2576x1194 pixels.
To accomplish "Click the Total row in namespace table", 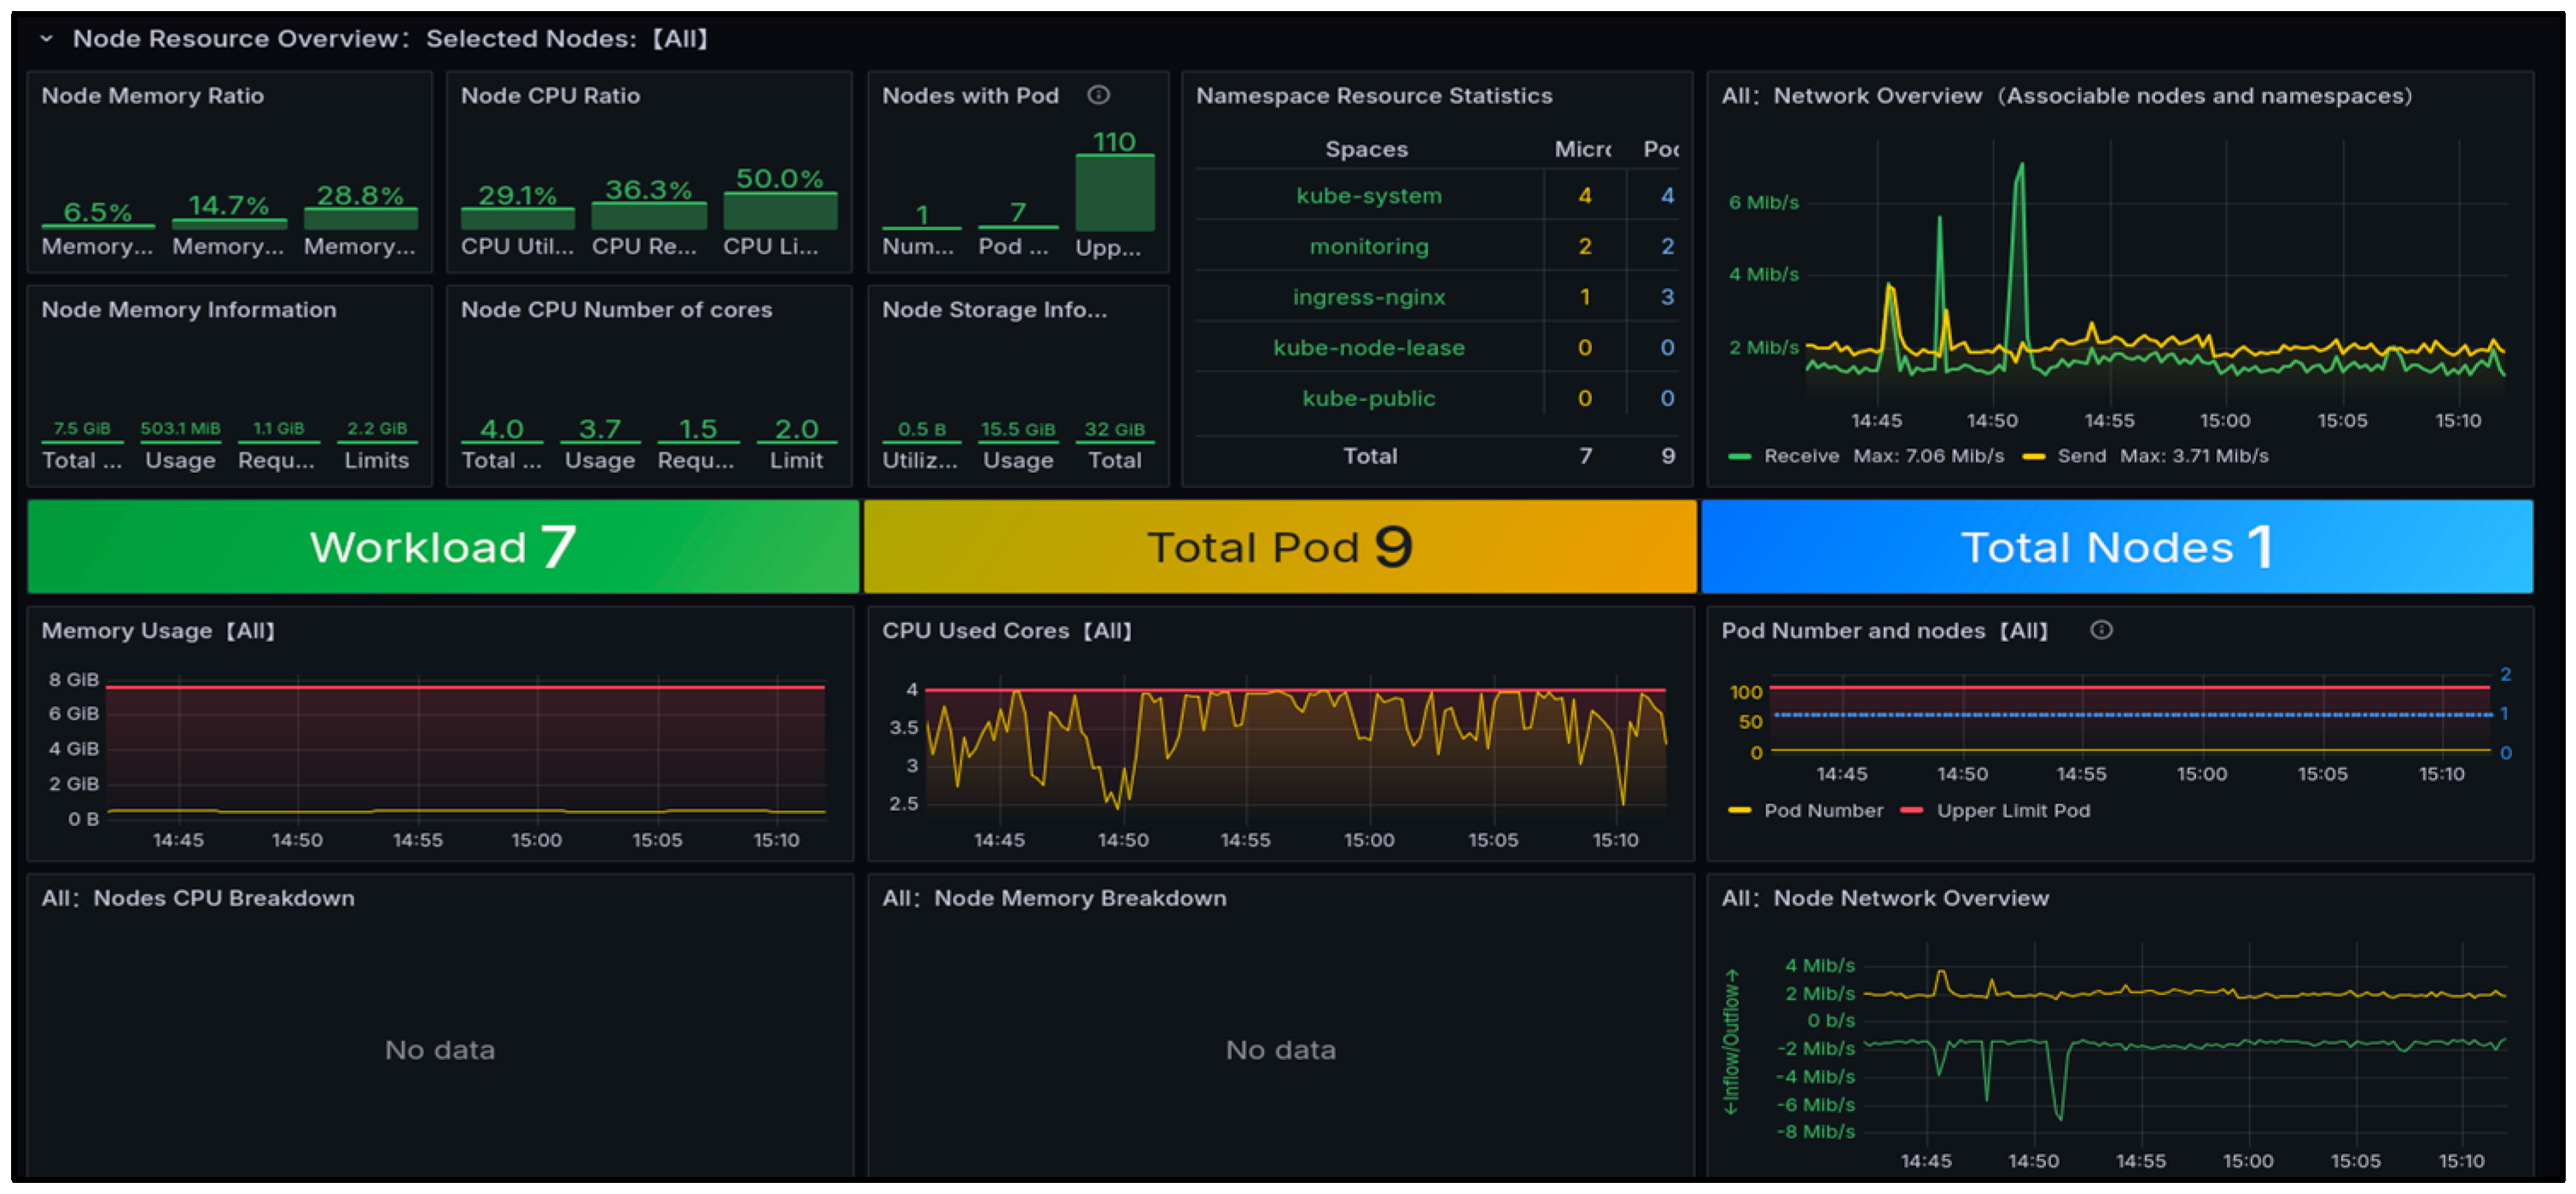I will coord(1437,456).
